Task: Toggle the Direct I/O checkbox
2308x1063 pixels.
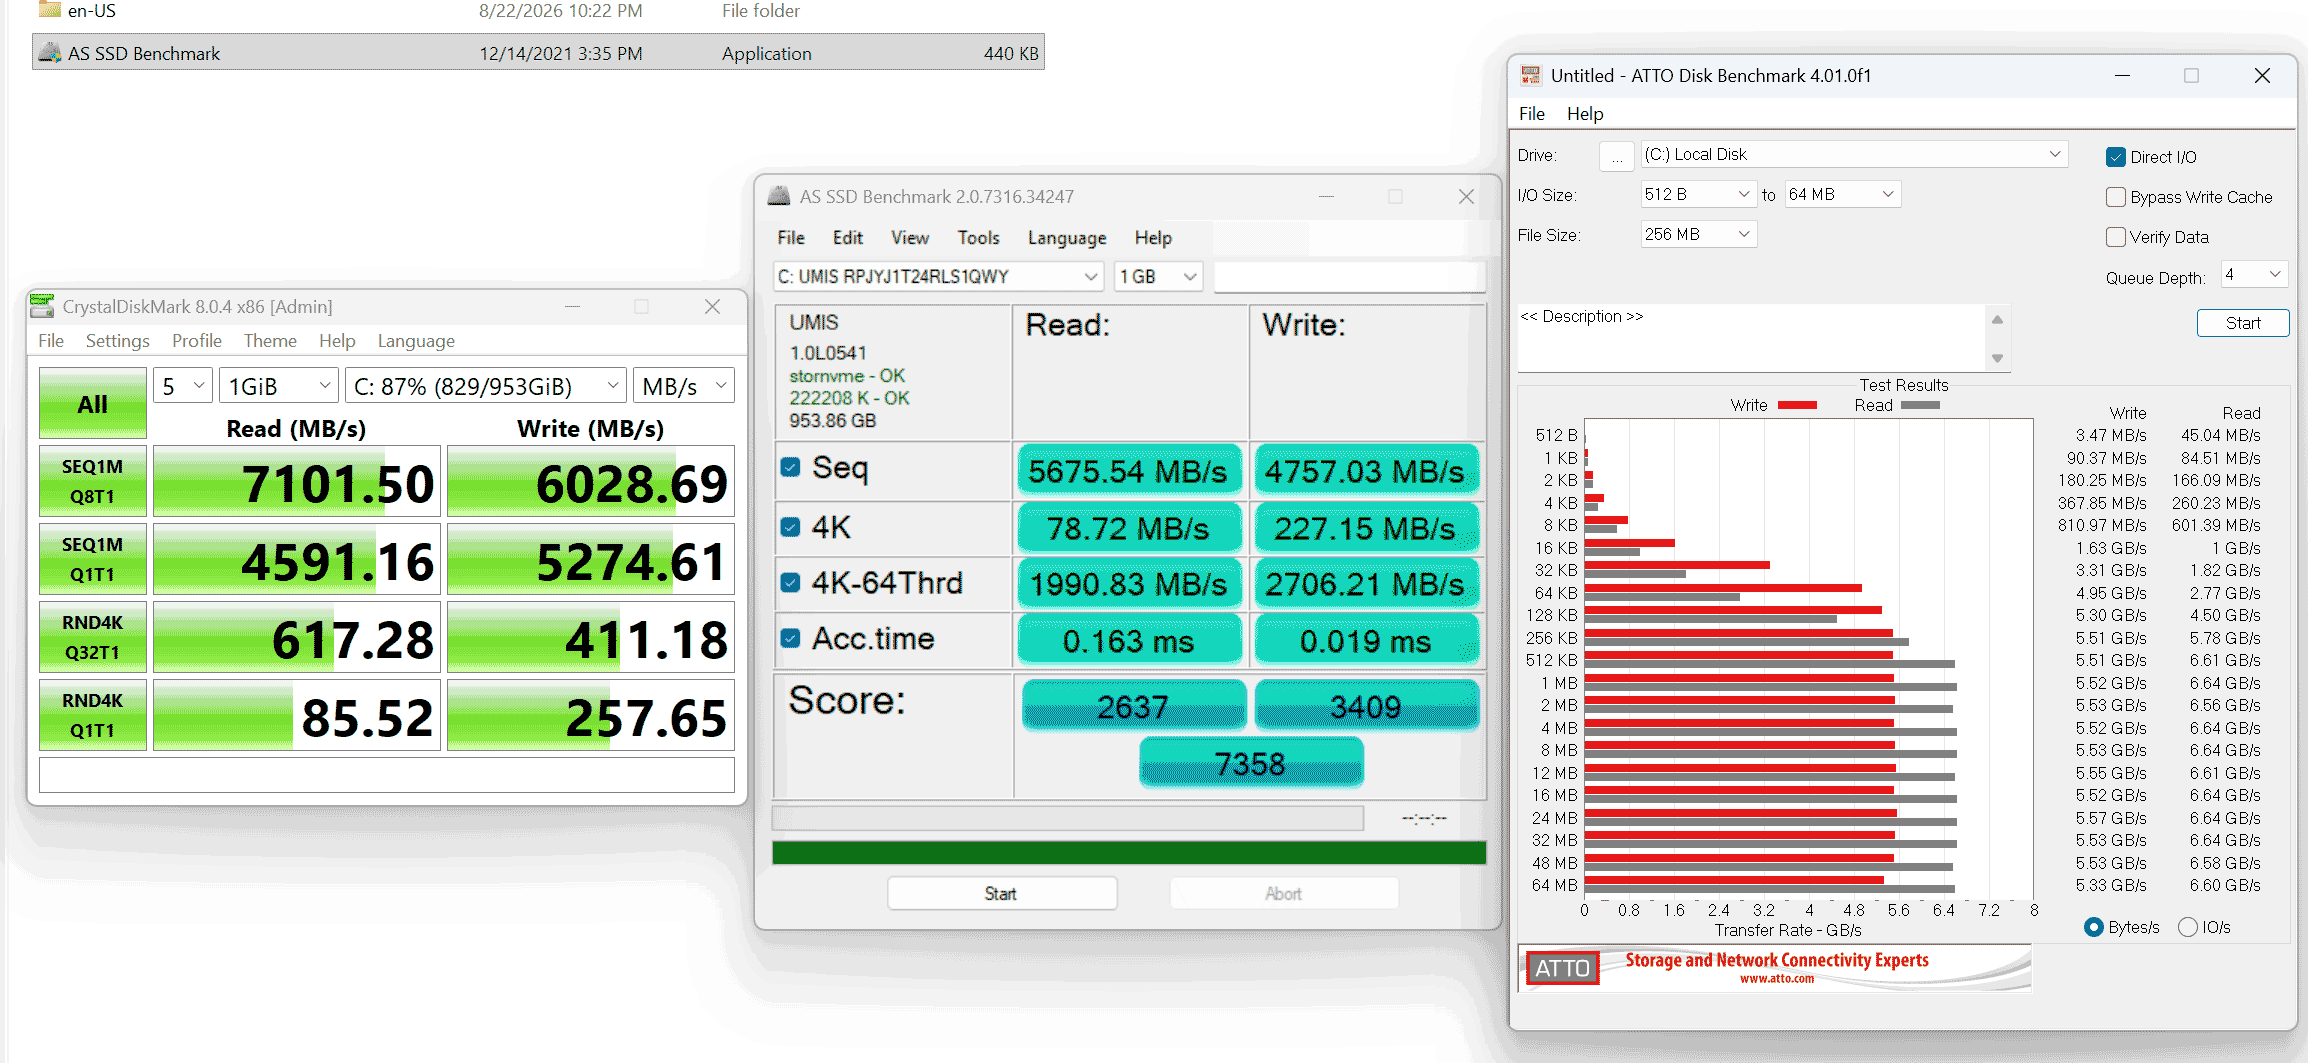Action: coord(2115,157)
